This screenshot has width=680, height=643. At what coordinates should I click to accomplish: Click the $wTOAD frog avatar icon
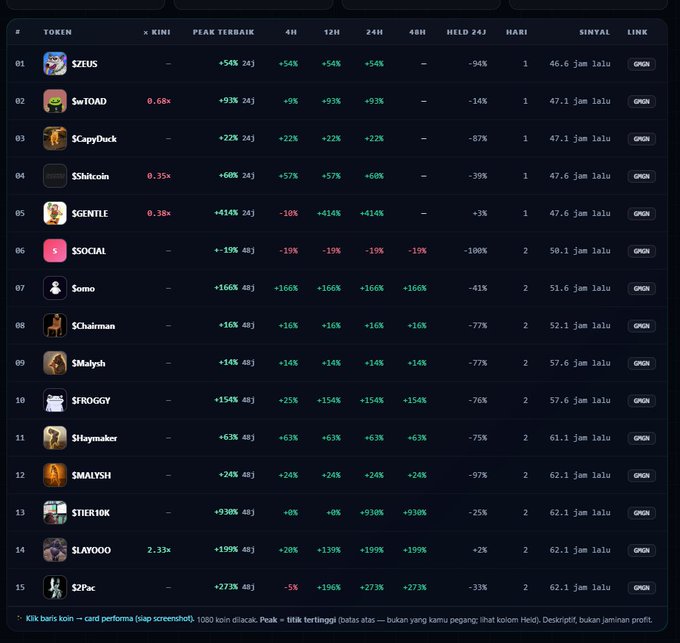coord(55,101)
